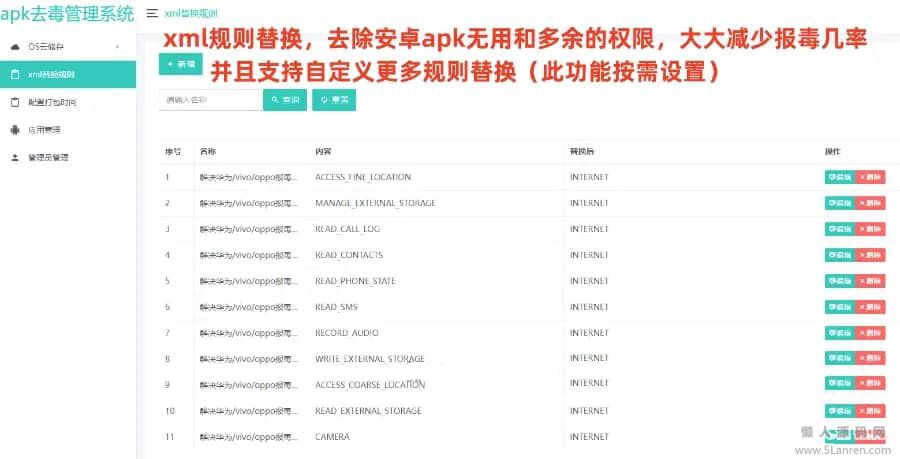Click the 替换后 column header
900x459 pixels.
tap(582, 151)
